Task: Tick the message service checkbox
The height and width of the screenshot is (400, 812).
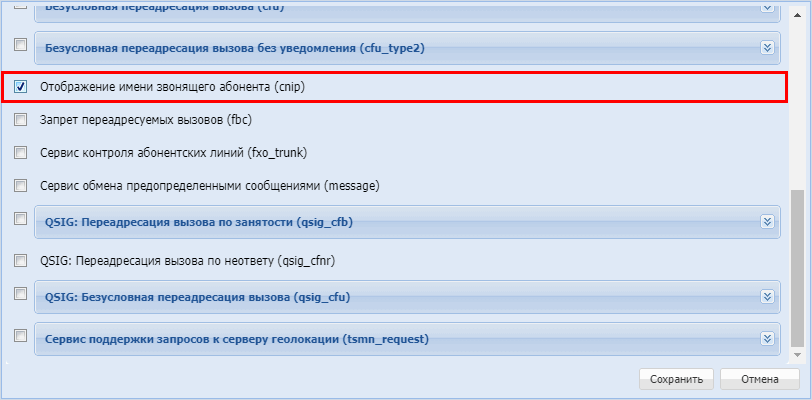Action: click(20, 185)
